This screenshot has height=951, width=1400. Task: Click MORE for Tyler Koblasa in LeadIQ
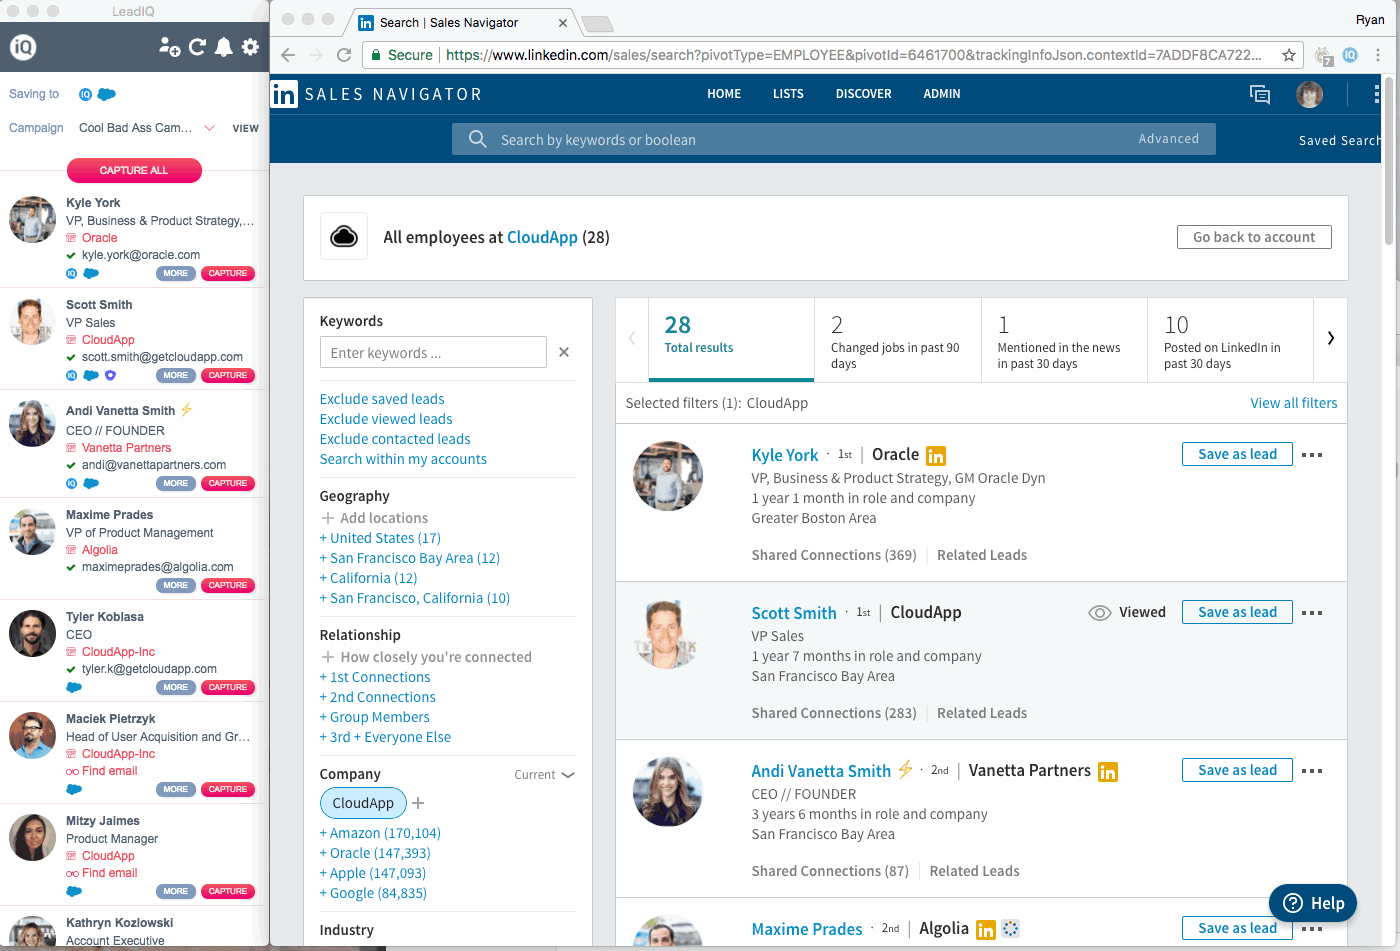tap(176, 687)
